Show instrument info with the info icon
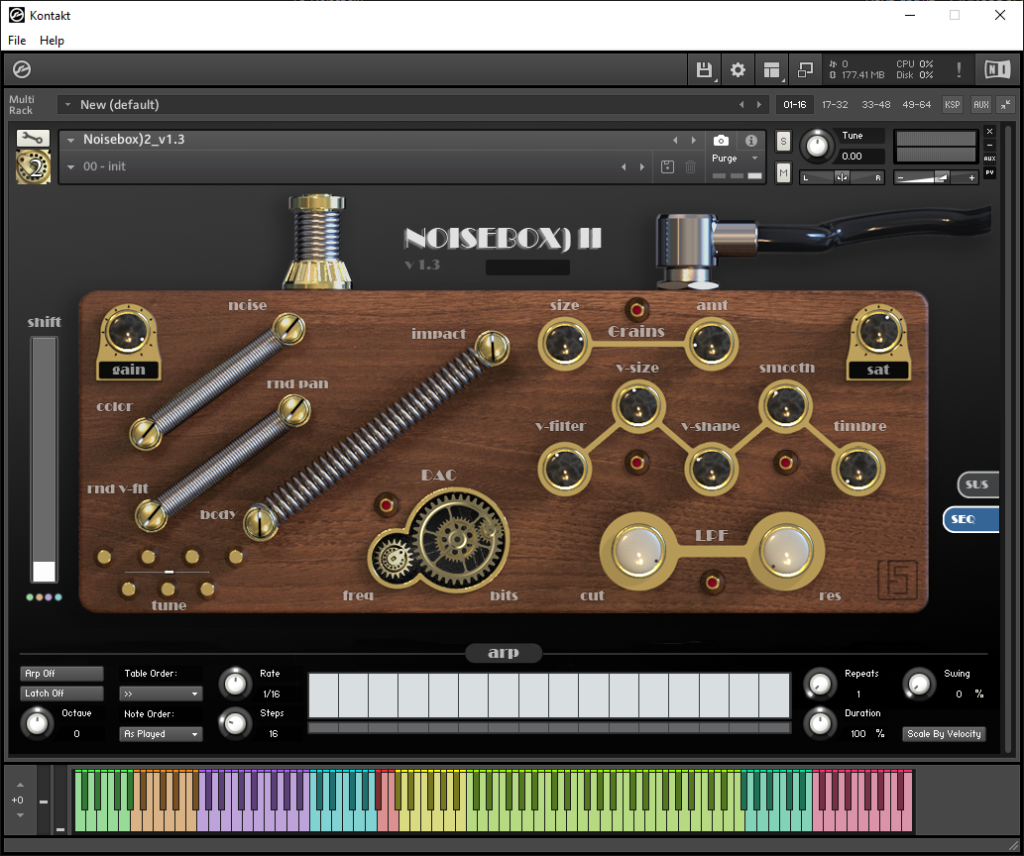1024x856 pixels. pos(751,140)
